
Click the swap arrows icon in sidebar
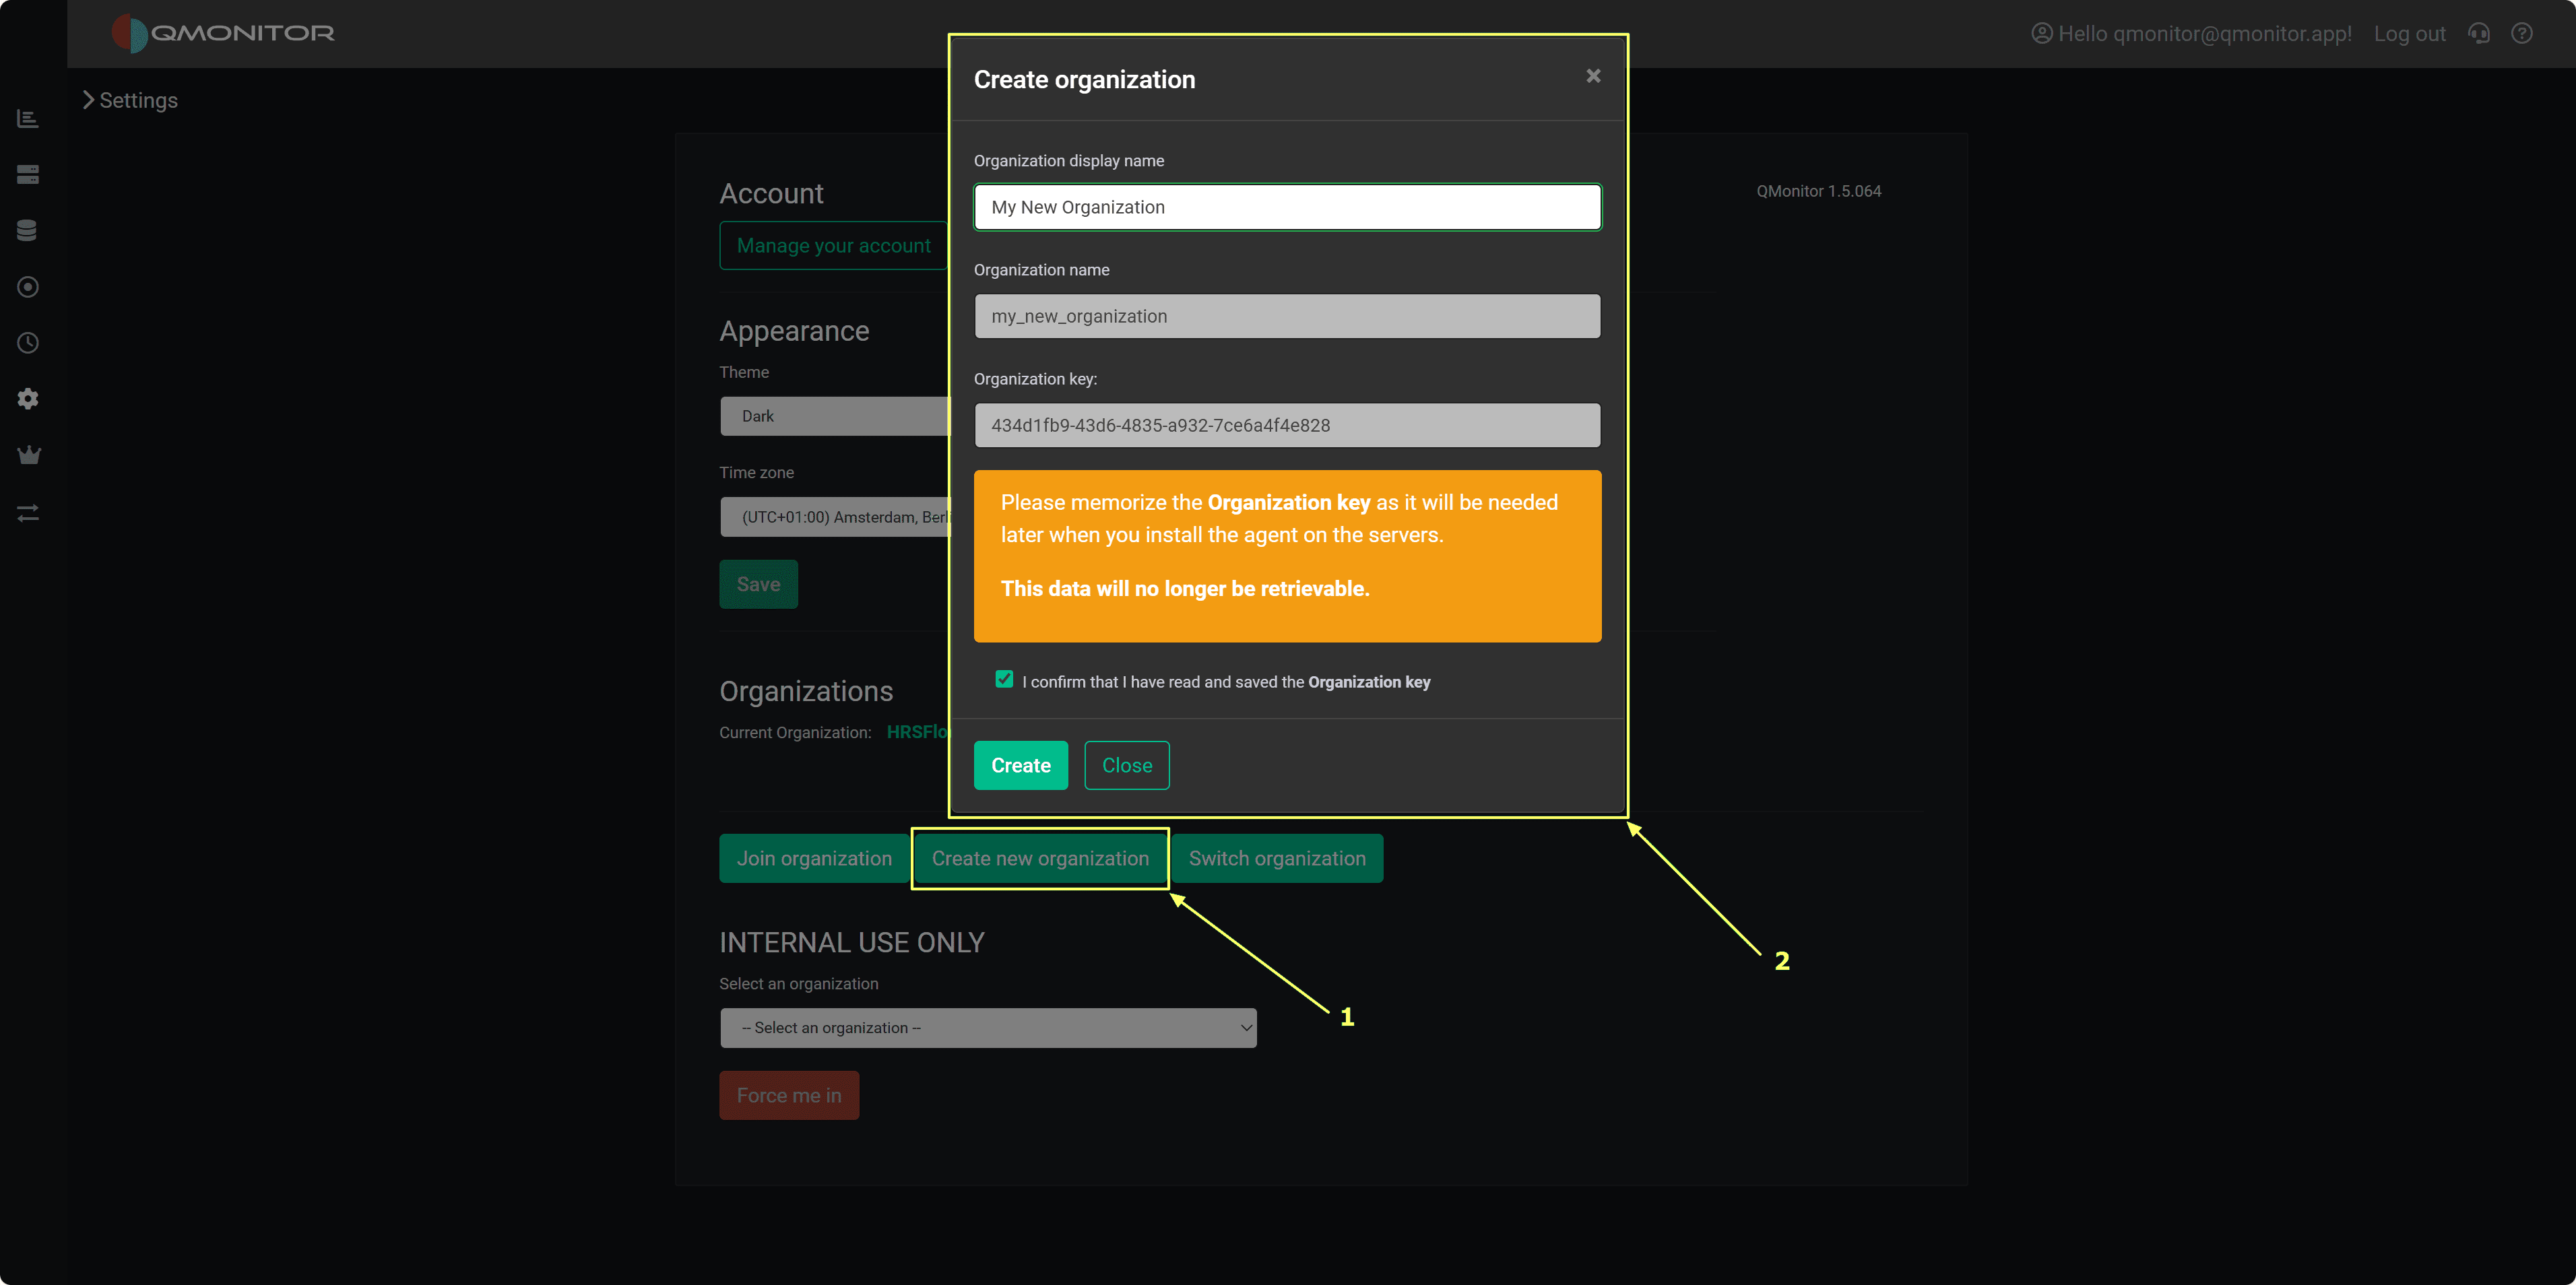coord(28,513)
